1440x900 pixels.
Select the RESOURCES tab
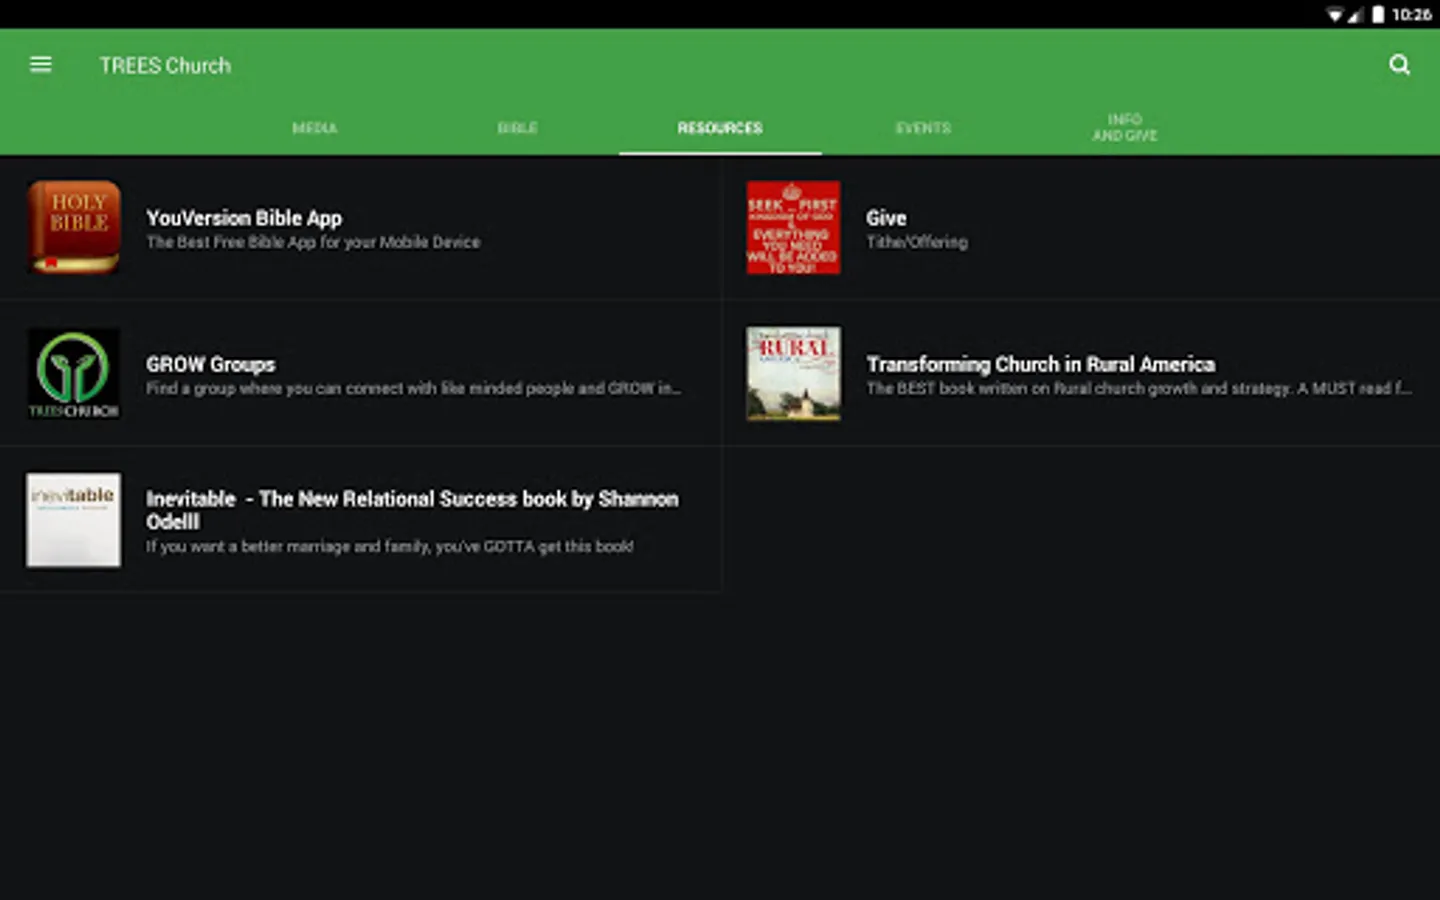pyautogui.click(x=720, y=128)
